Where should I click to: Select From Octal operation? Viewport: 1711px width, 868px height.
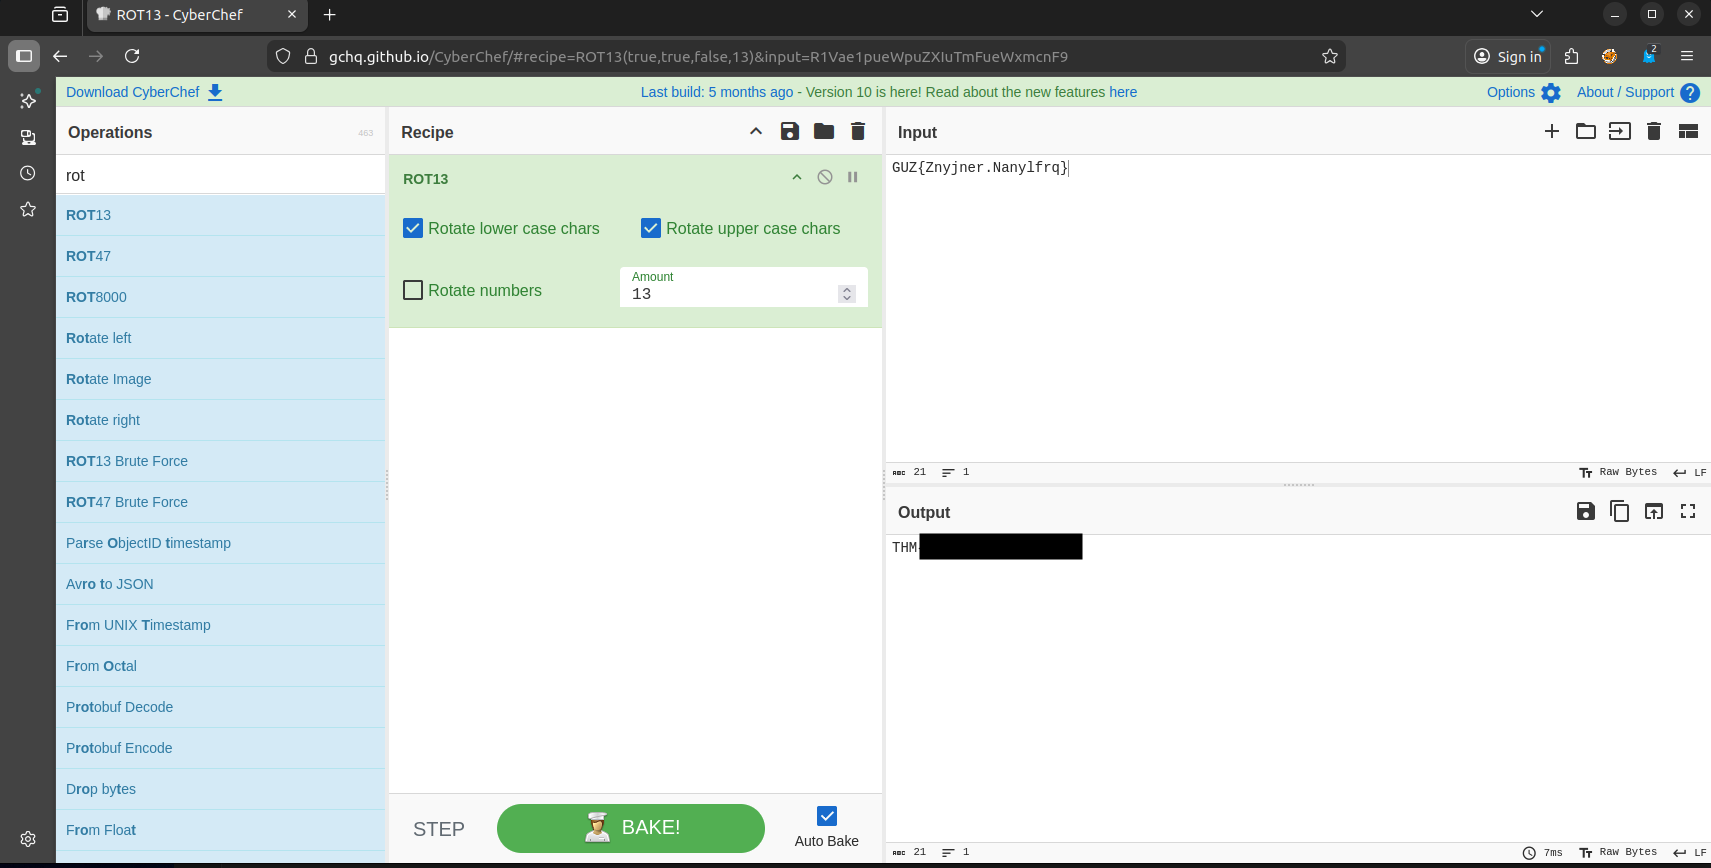[220, 666]
